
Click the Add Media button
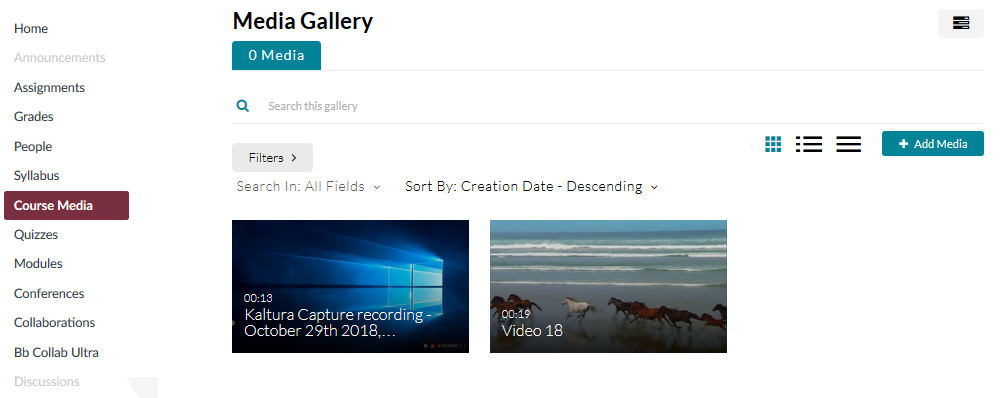tap(933, 144)
